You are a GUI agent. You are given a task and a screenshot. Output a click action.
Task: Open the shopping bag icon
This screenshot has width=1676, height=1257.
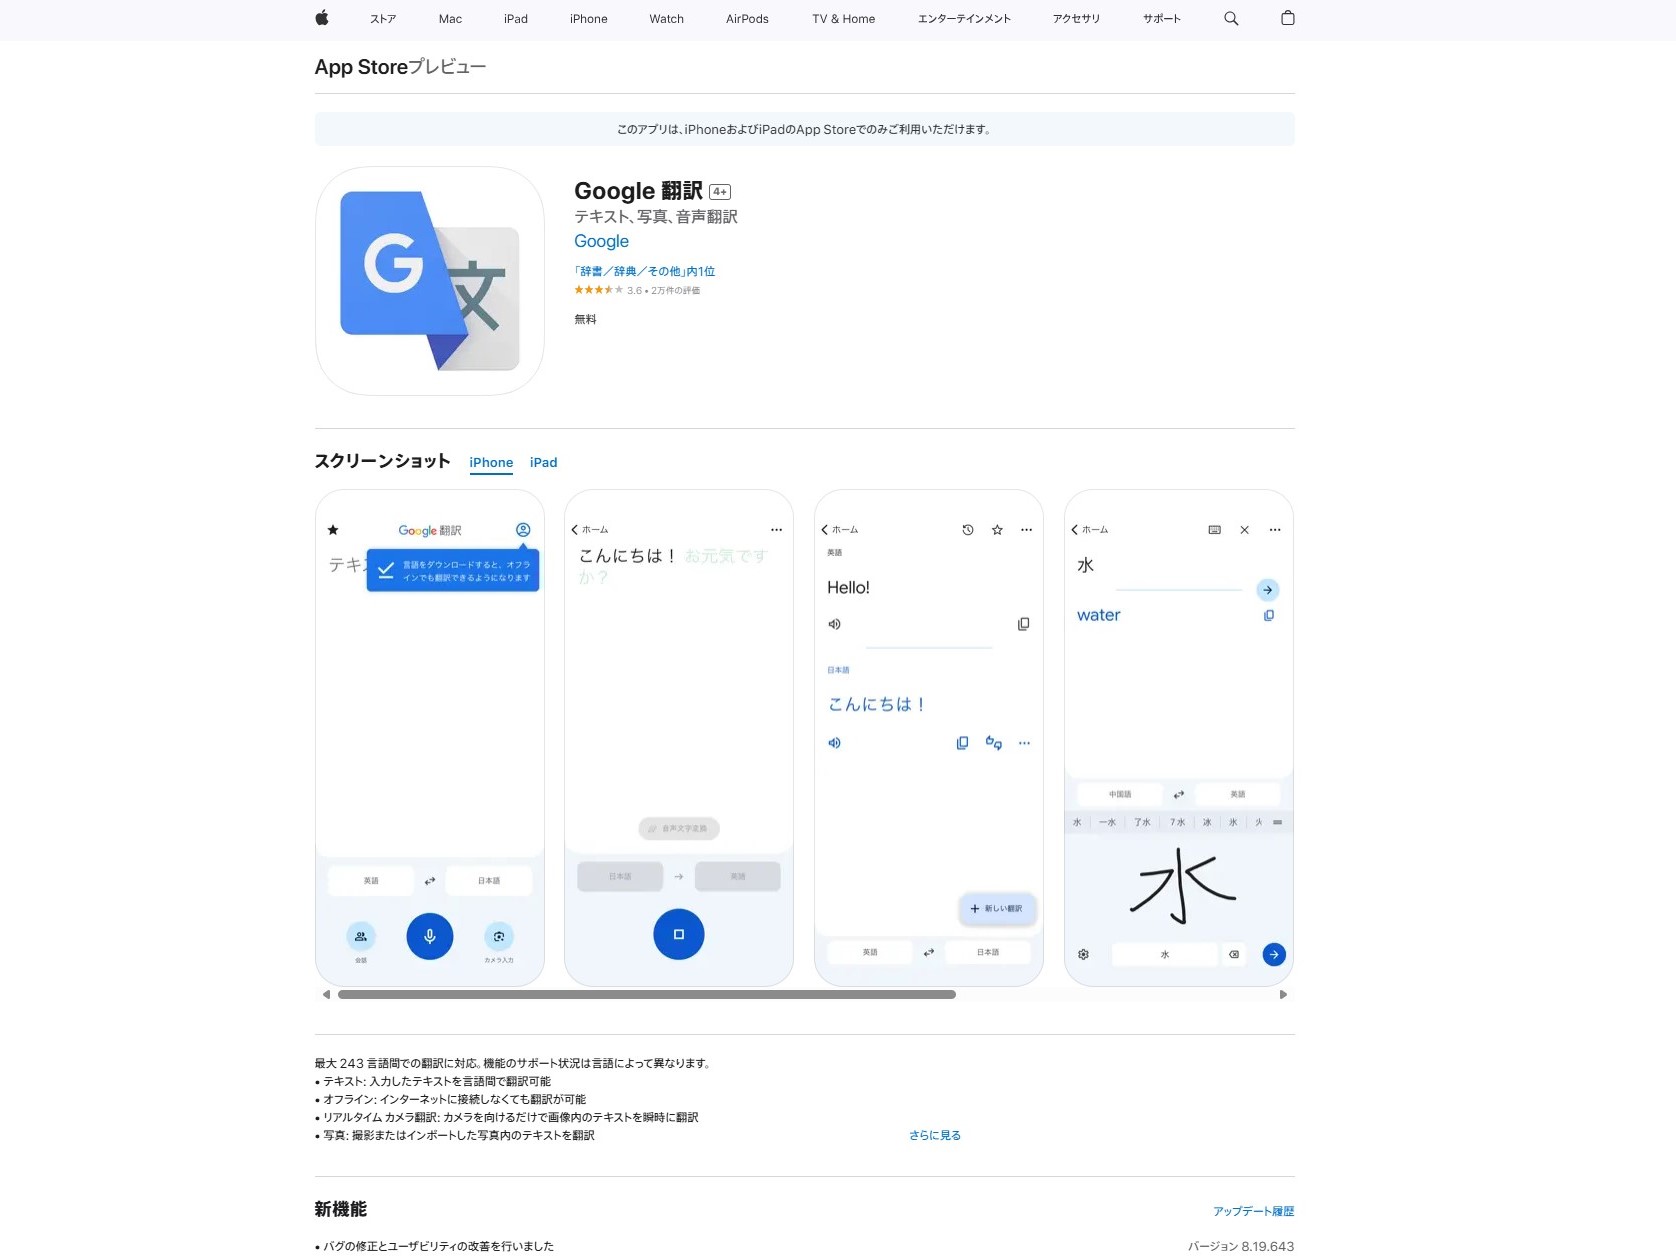(1288, 18)
